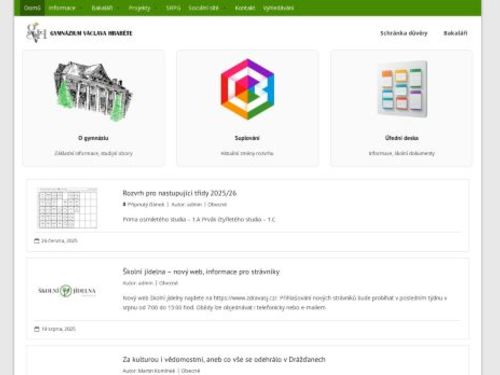Open article Rozvrh pro nastupující třídy 2025/26
Image resolution: width=500 pixels, height=375 pixels.
coord(180,193)
